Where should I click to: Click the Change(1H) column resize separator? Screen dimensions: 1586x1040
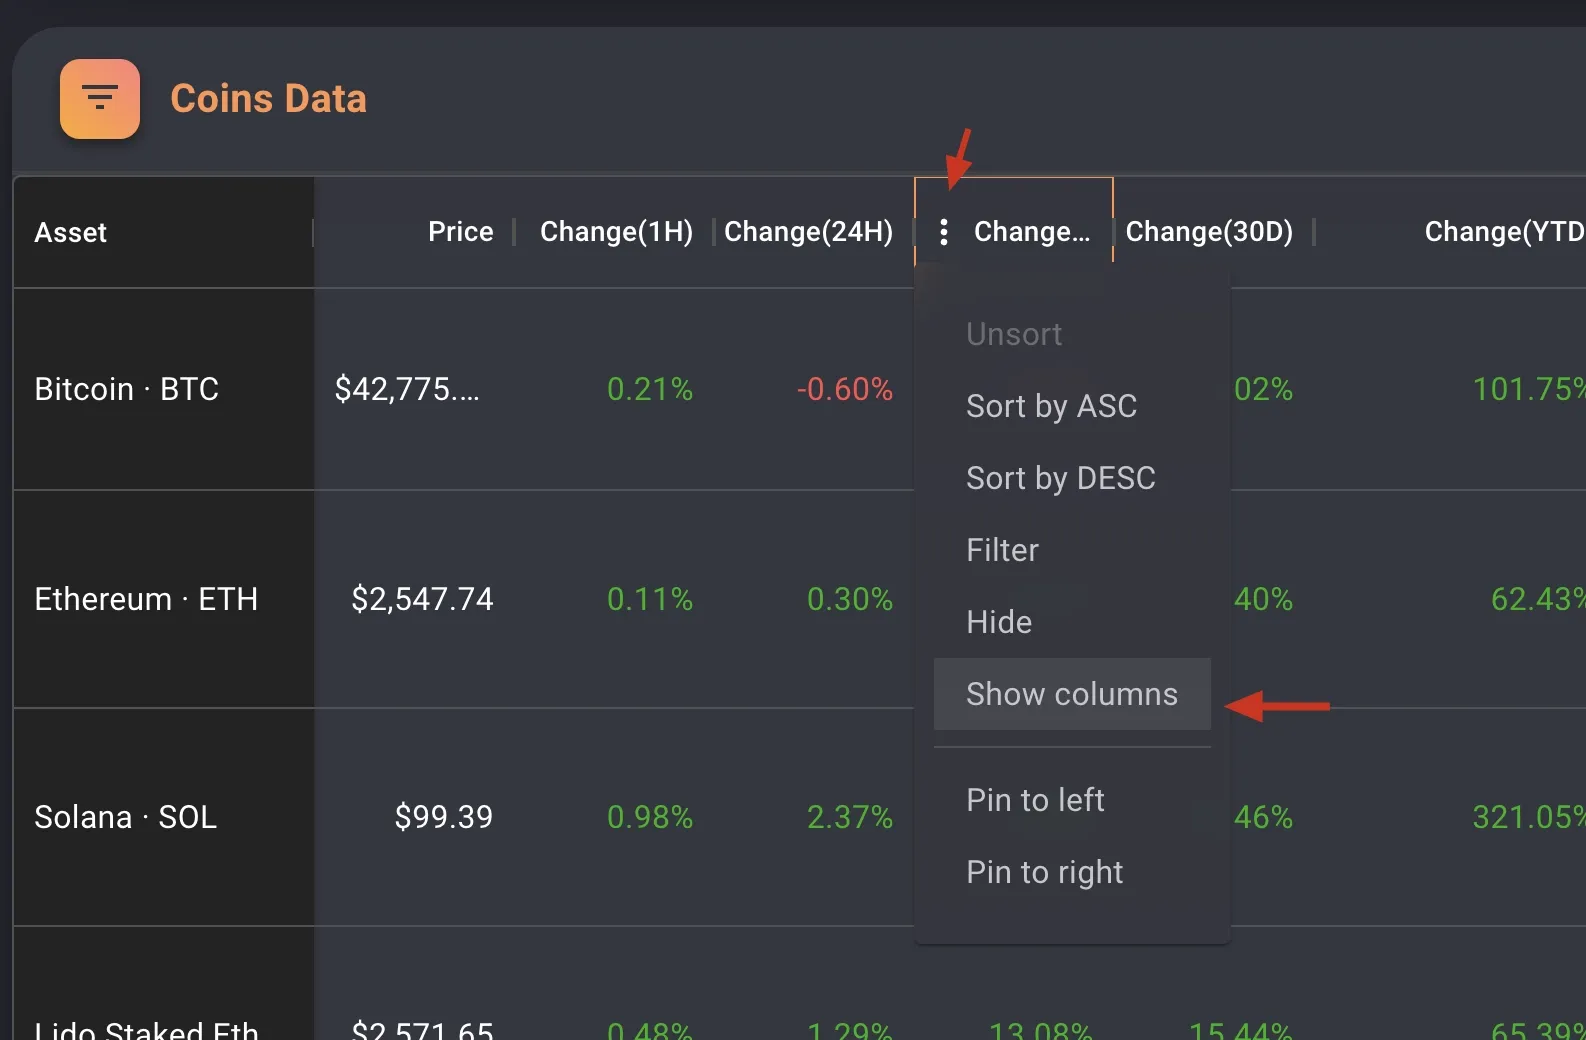(x=713, y=232)
